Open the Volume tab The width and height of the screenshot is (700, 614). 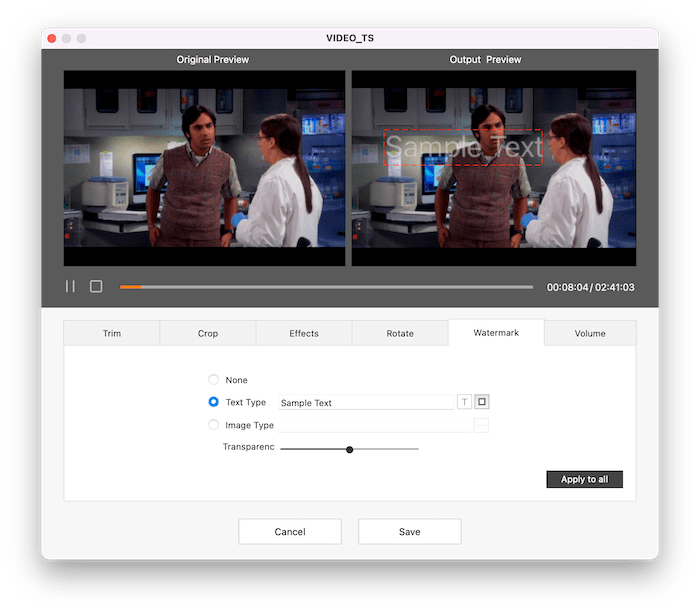pyautogui.click(x=590, y=333)
